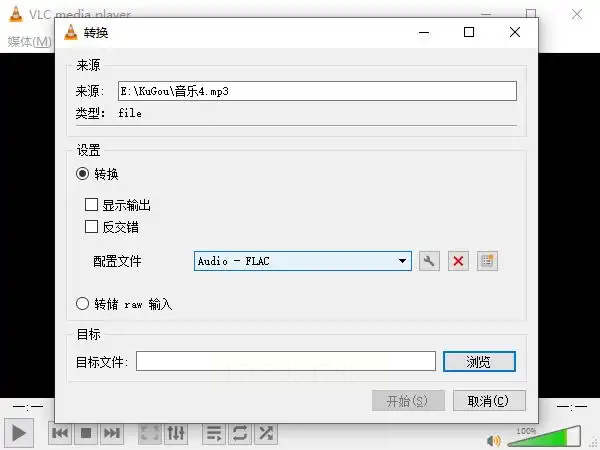Screen dimensions: 600x450
Task: Open the Audio - FLAC profile dropdown
Action: coord(303,261)
